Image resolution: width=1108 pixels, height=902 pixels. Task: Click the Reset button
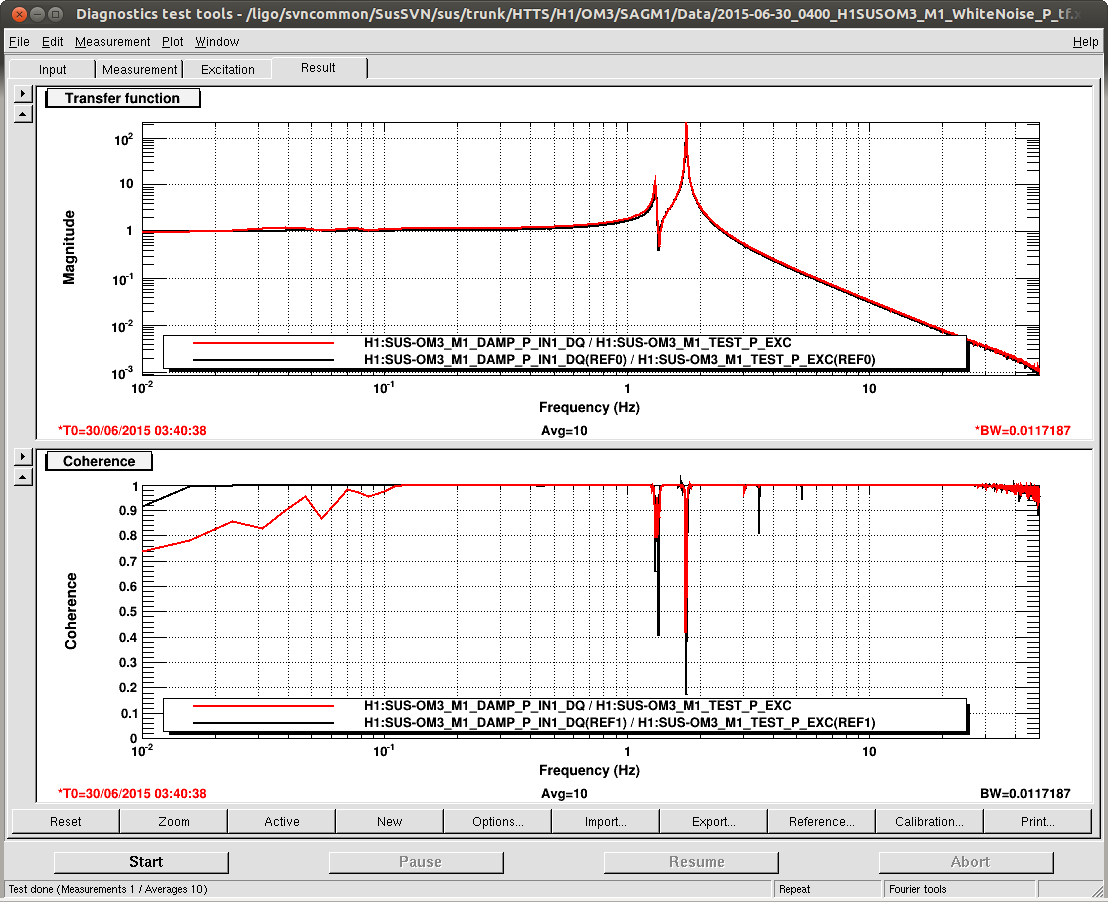click(x=66, y=821)
